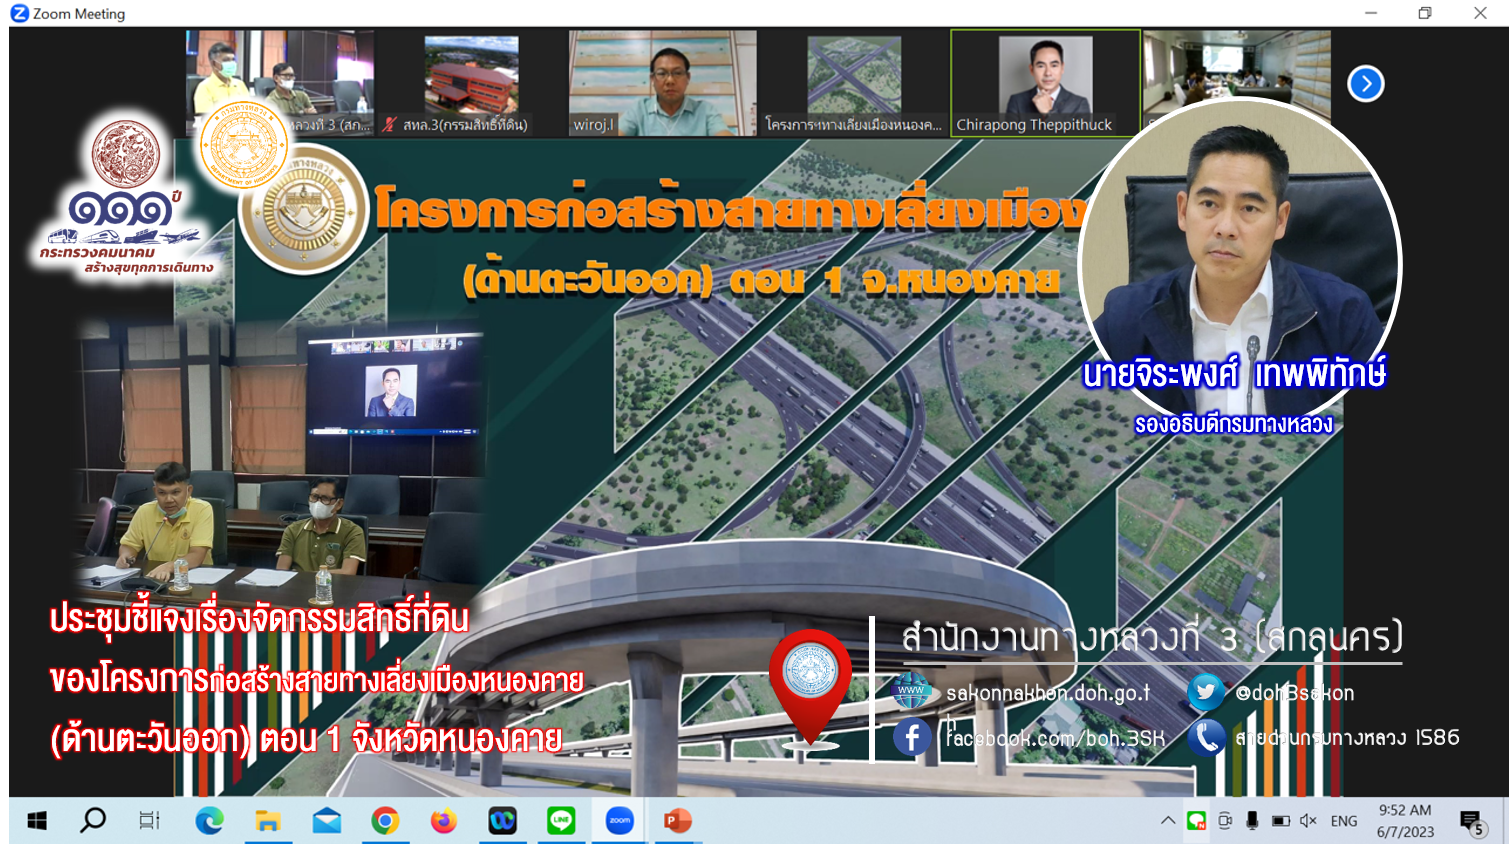The height and width of the screenshot is (844, 1509).
Task: Click the muted สทล.3 participant thumbnail
Action: pyautogui.click(x=471, y=84)
